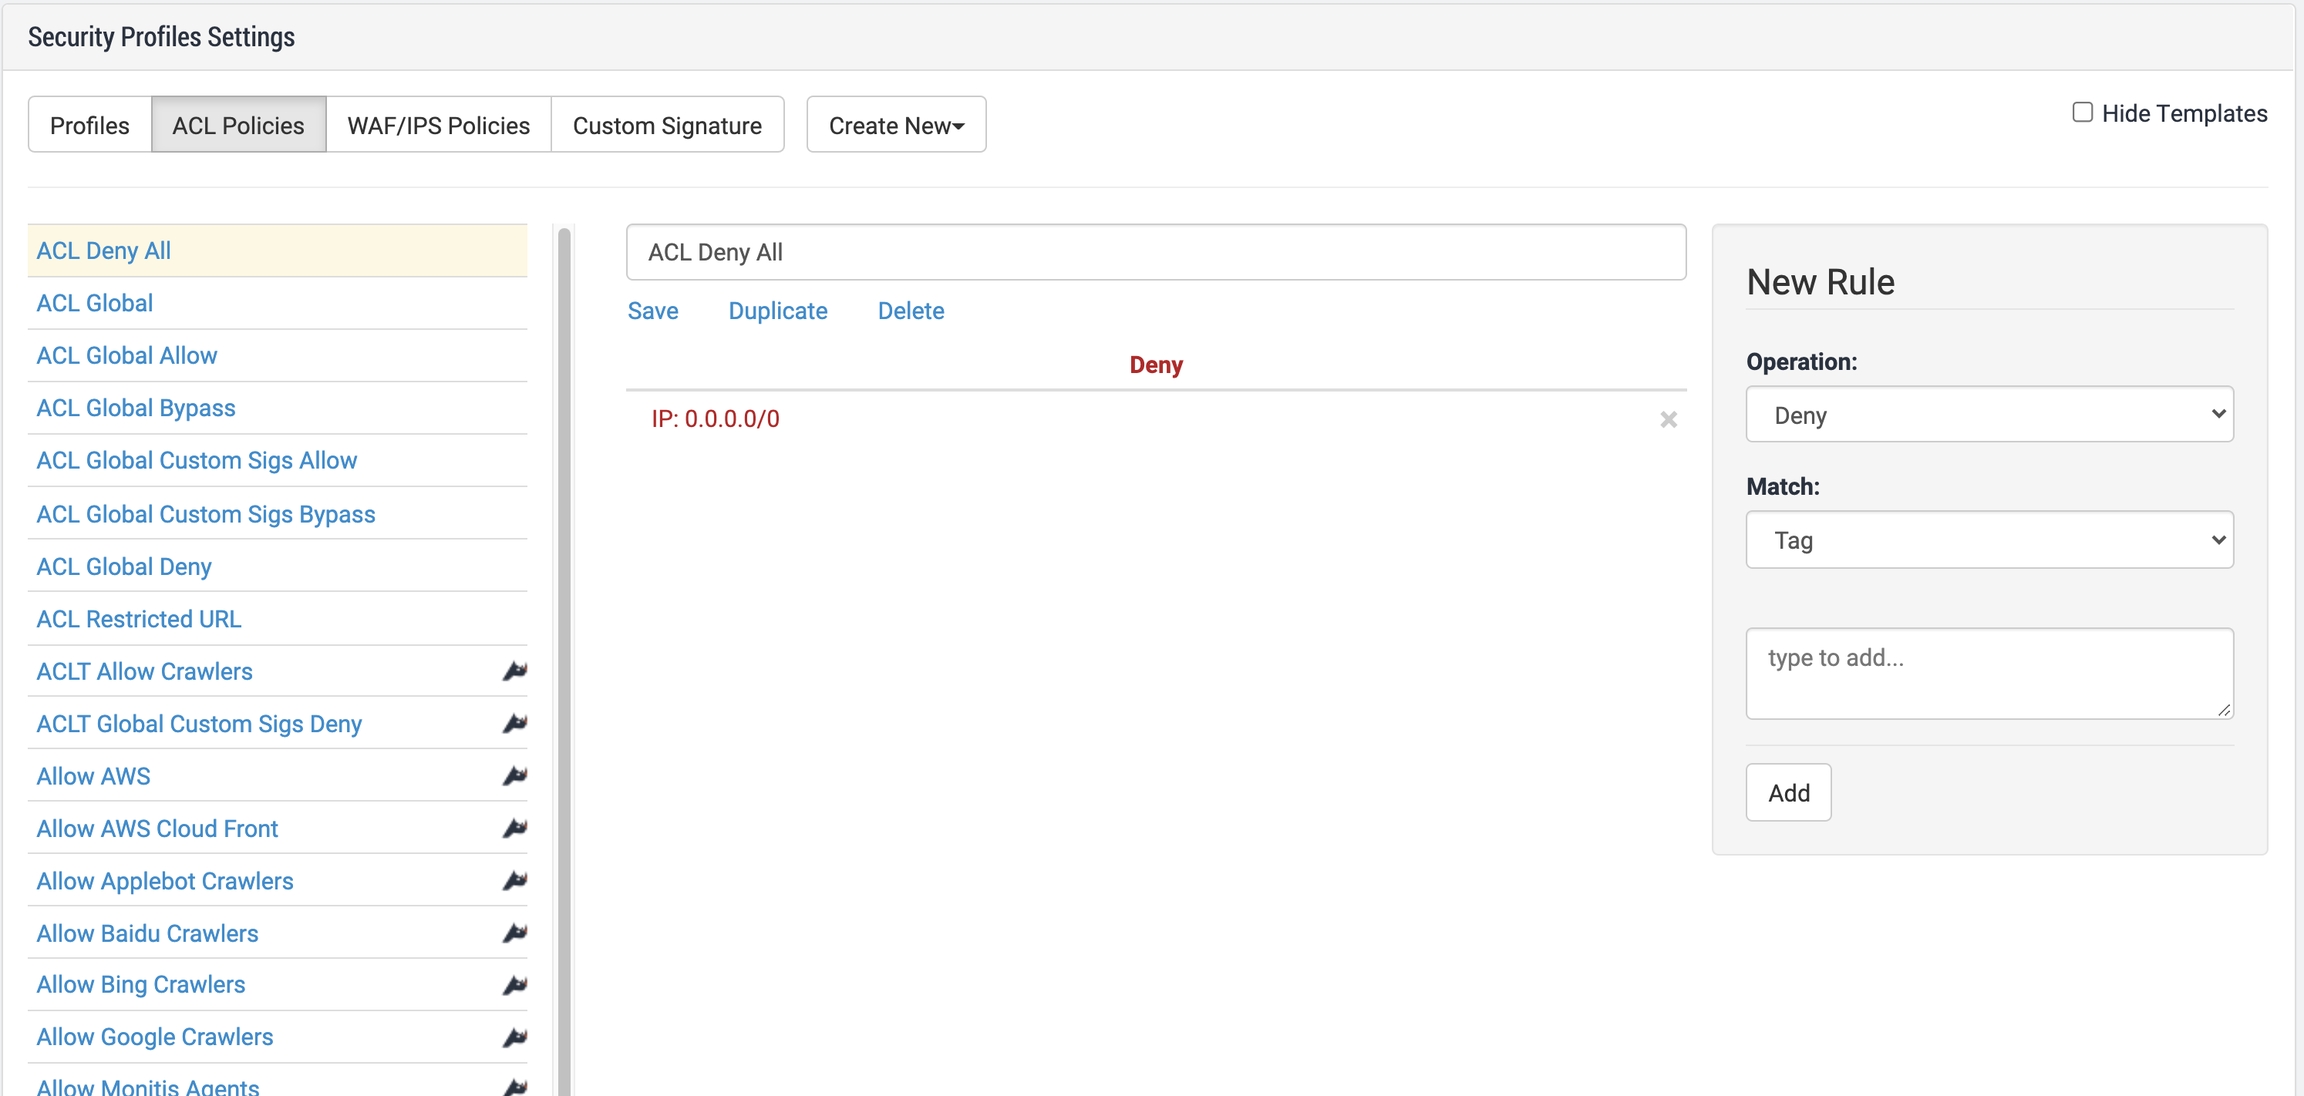Click the policy list vertical scrollbar
This screenshot has width=2304, height=1096.
(564, 650)
